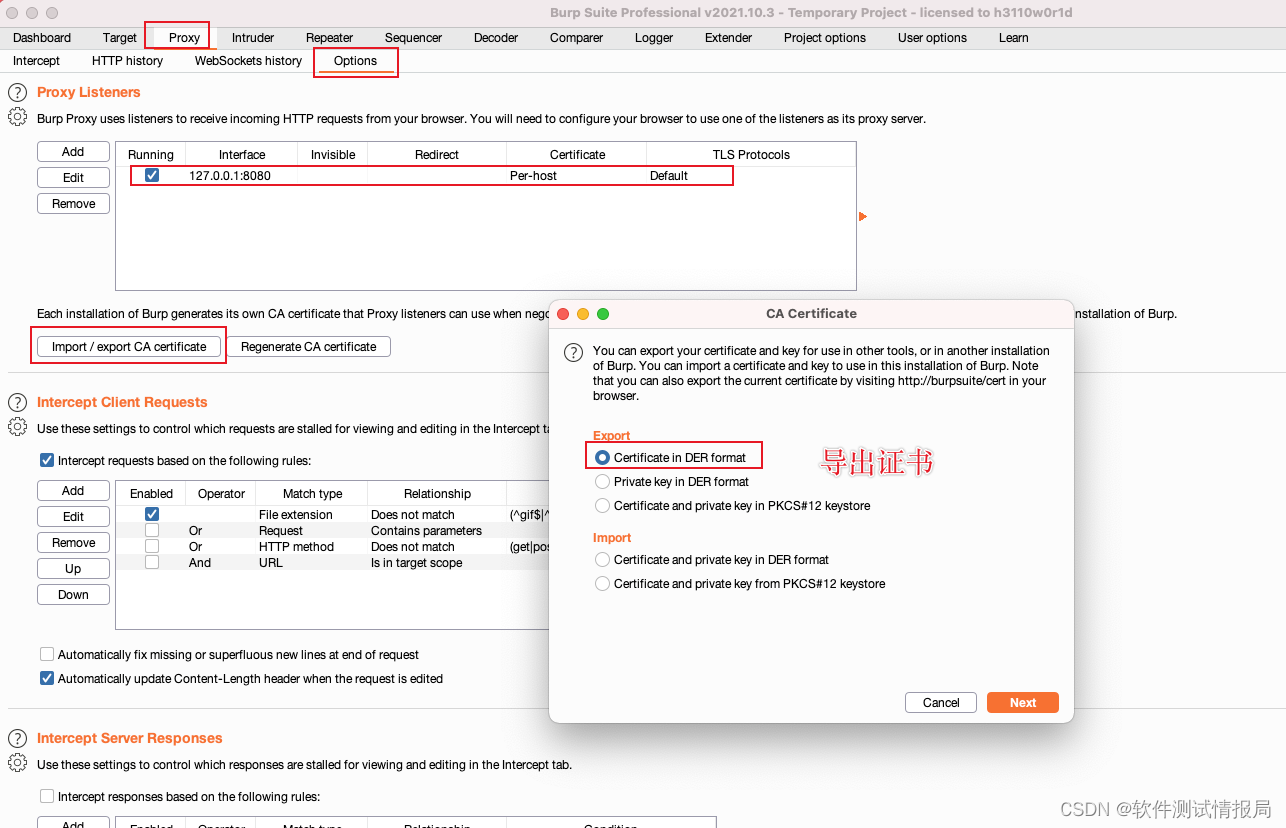Viewport: 1286px width, 828px height.
Task: Click the Interface column header
Action: coord(242,154)
